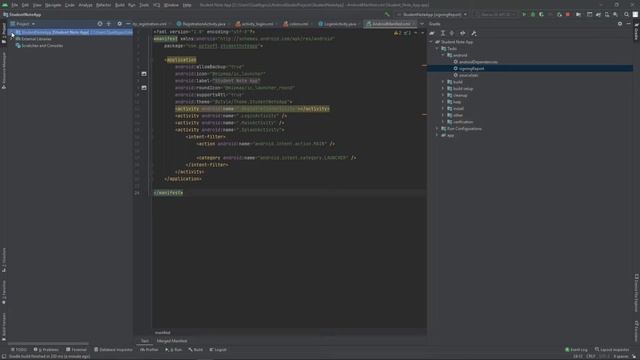Click the Select Opened File target icon
This screenshot has width=640, height=360.
click(x=100, y=24)
